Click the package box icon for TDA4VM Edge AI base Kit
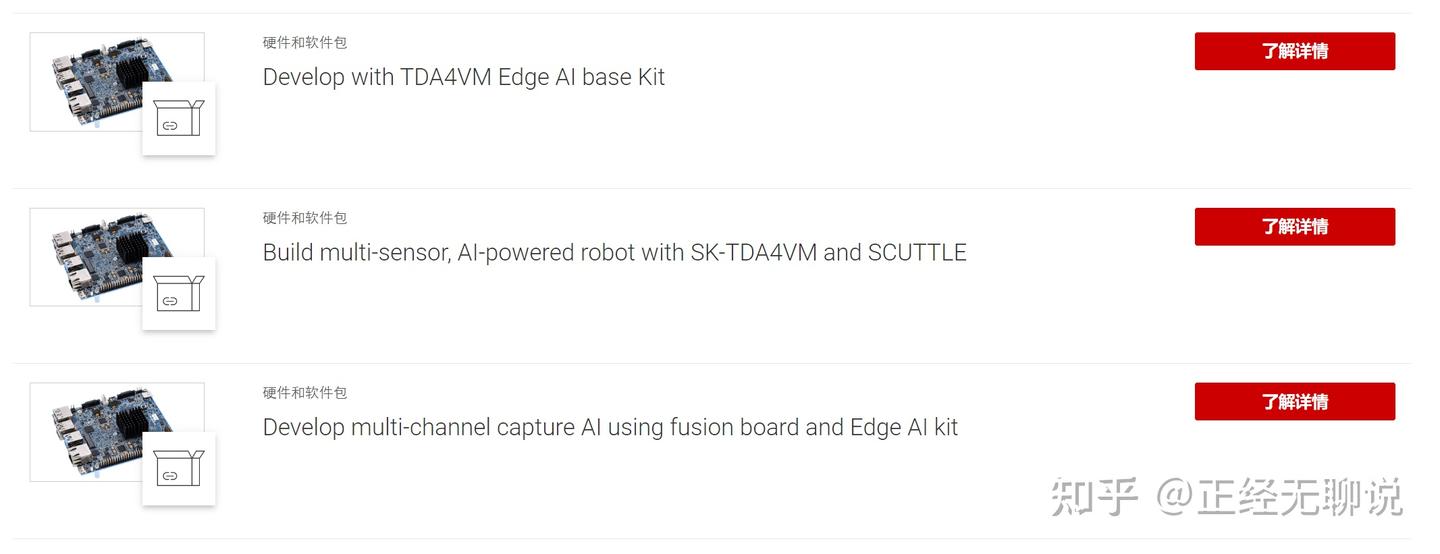 point(179,118)
